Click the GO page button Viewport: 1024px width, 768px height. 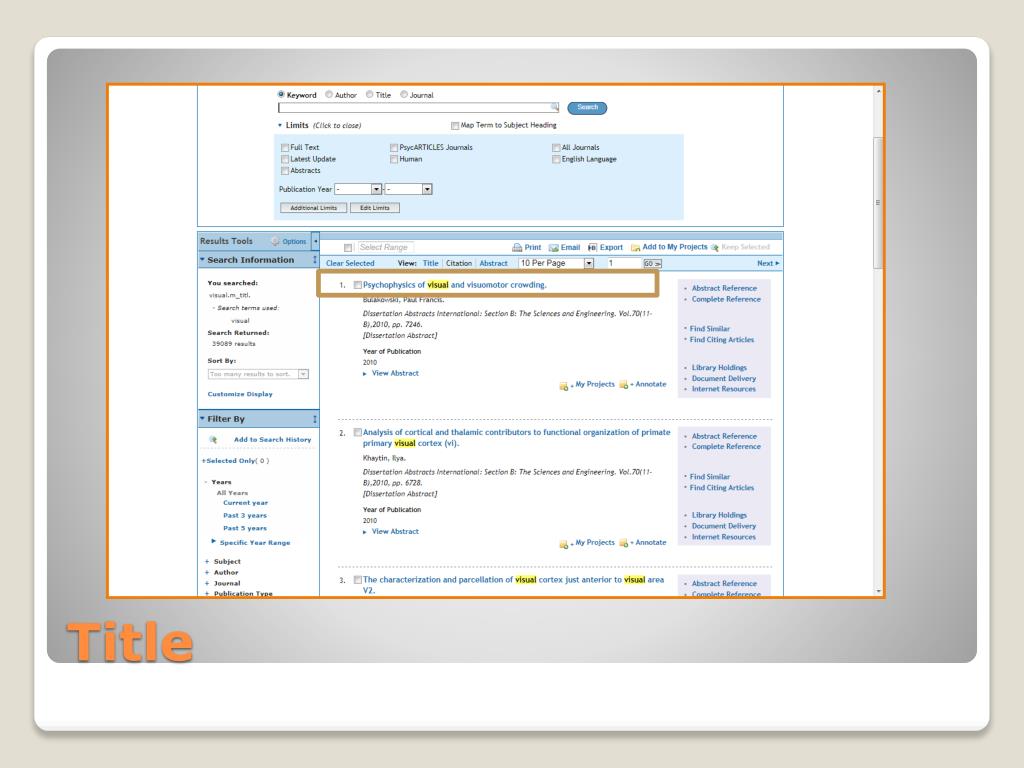(652, 264)
